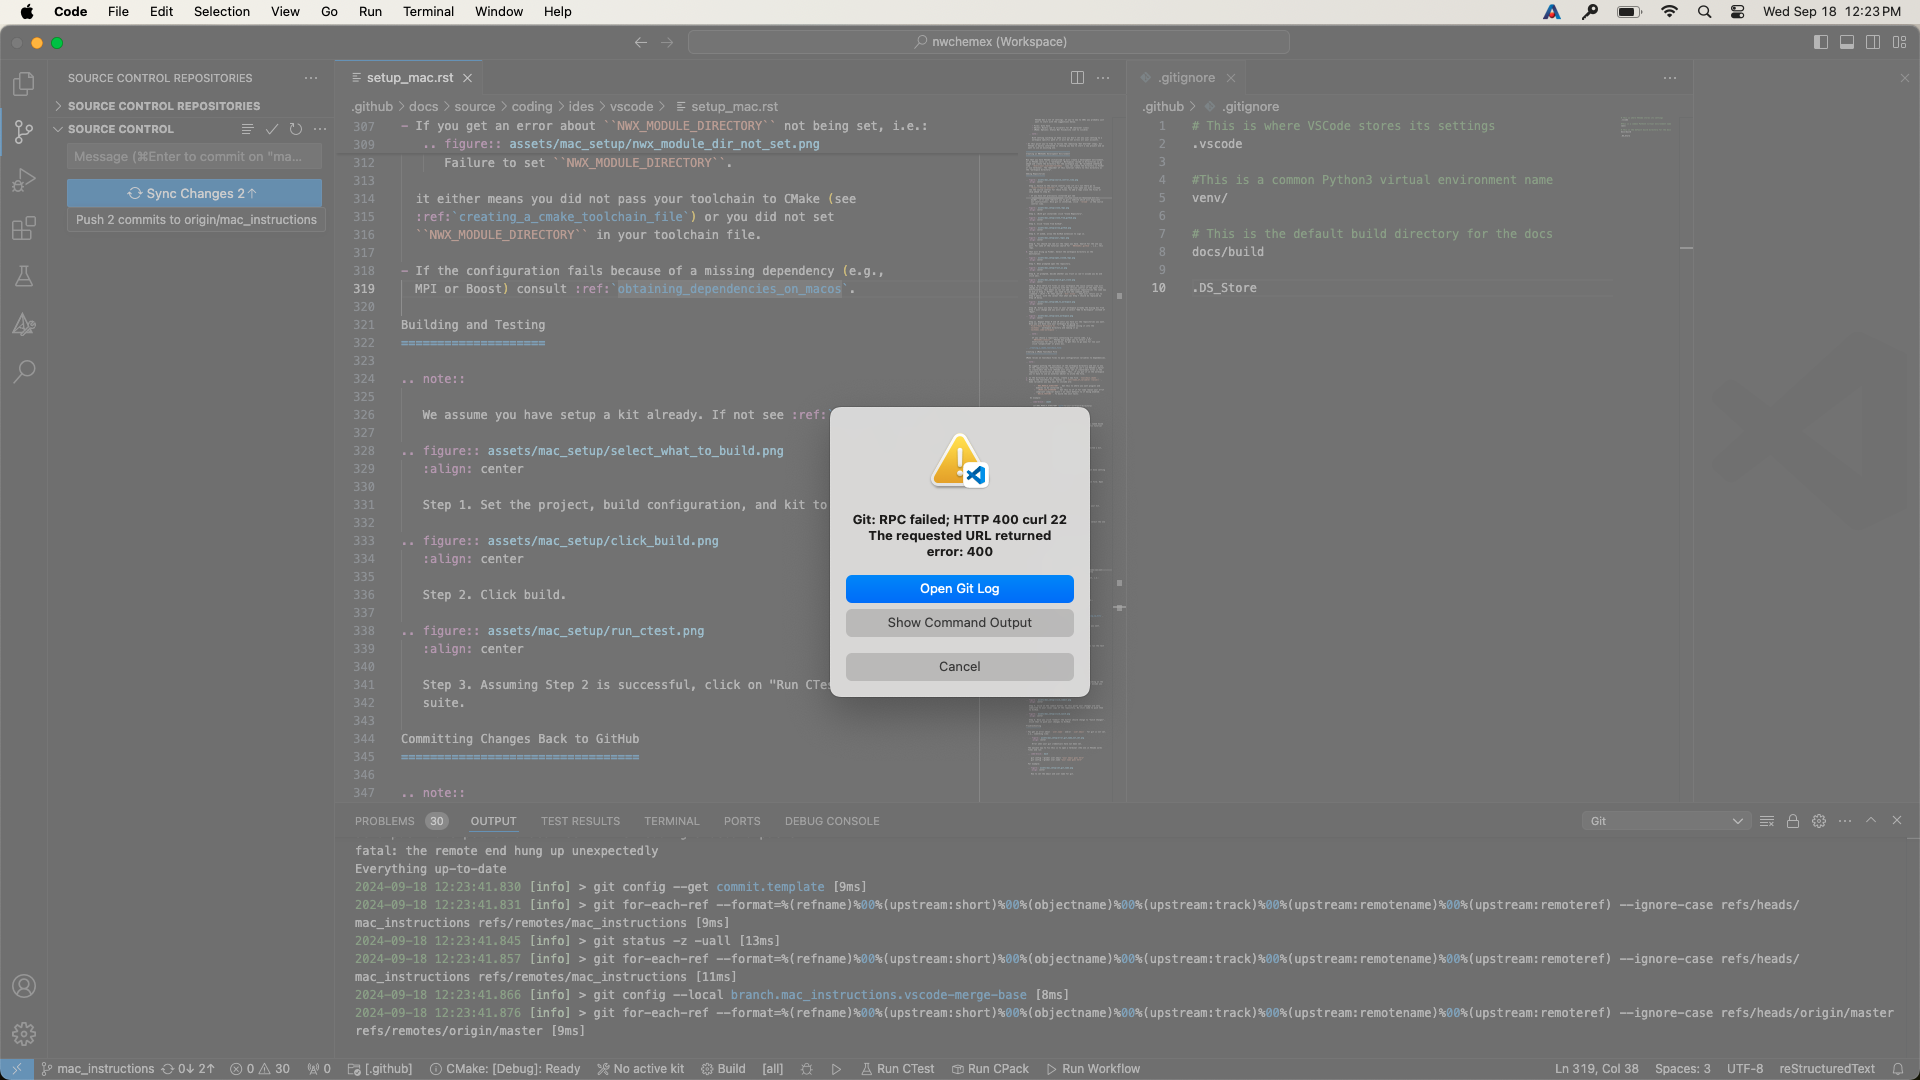
Task: Click the commit message input field
Action: [194, 157]
